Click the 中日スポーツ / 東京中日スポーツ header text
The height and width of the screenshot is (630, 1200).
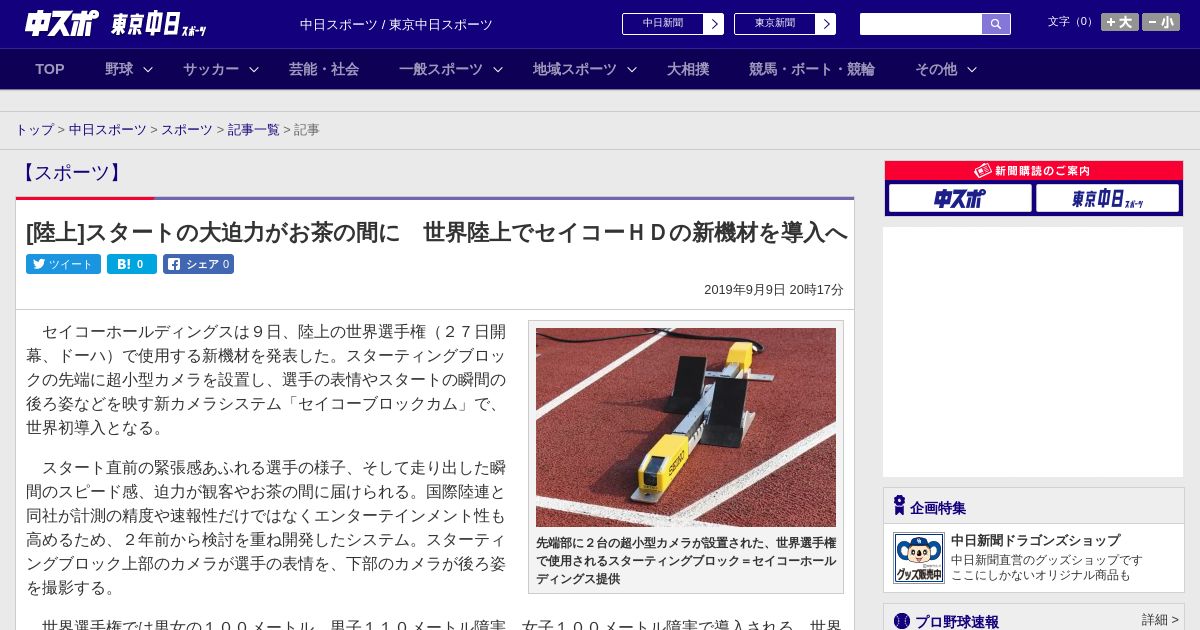396,24
